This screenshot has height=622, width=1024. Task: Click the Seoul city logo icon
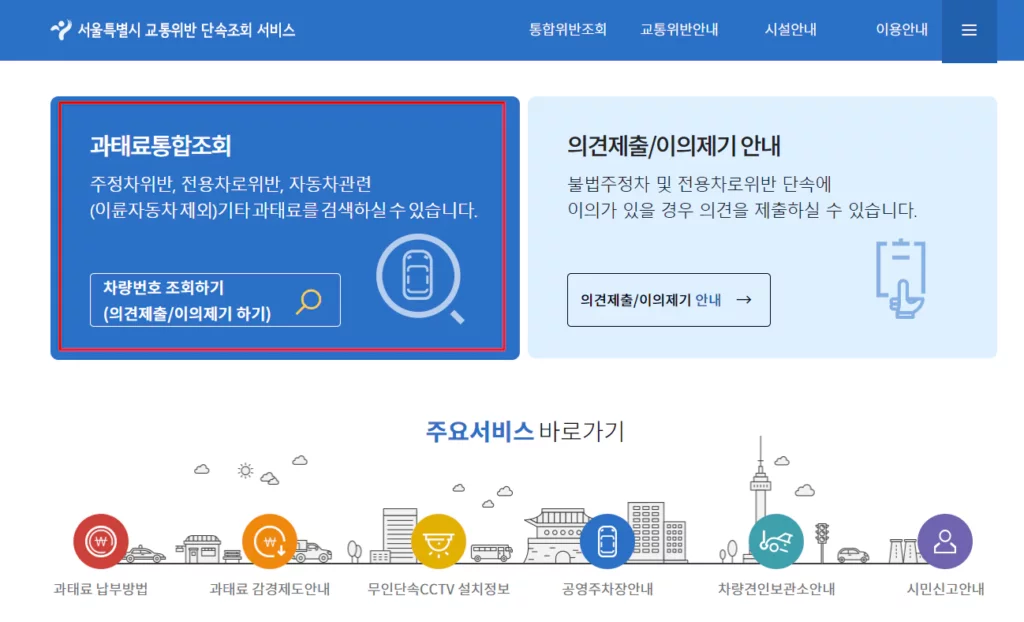click(x=61, y=30)
